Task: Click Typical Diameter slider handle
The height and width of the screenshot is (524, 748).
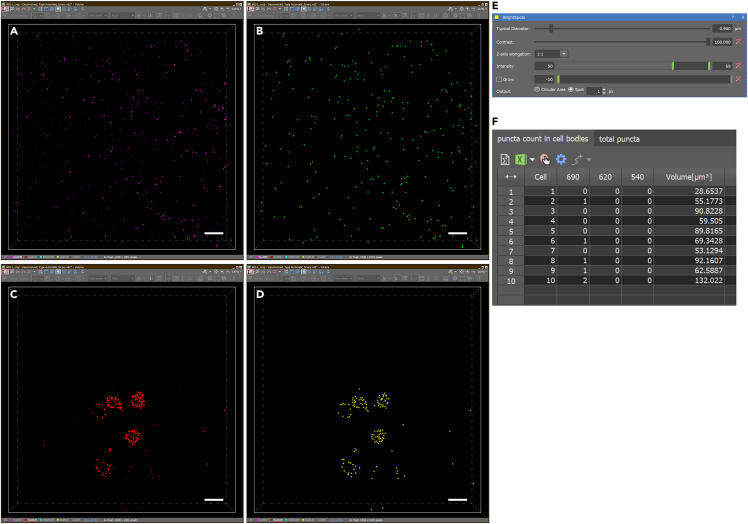Action: (551, 29)
